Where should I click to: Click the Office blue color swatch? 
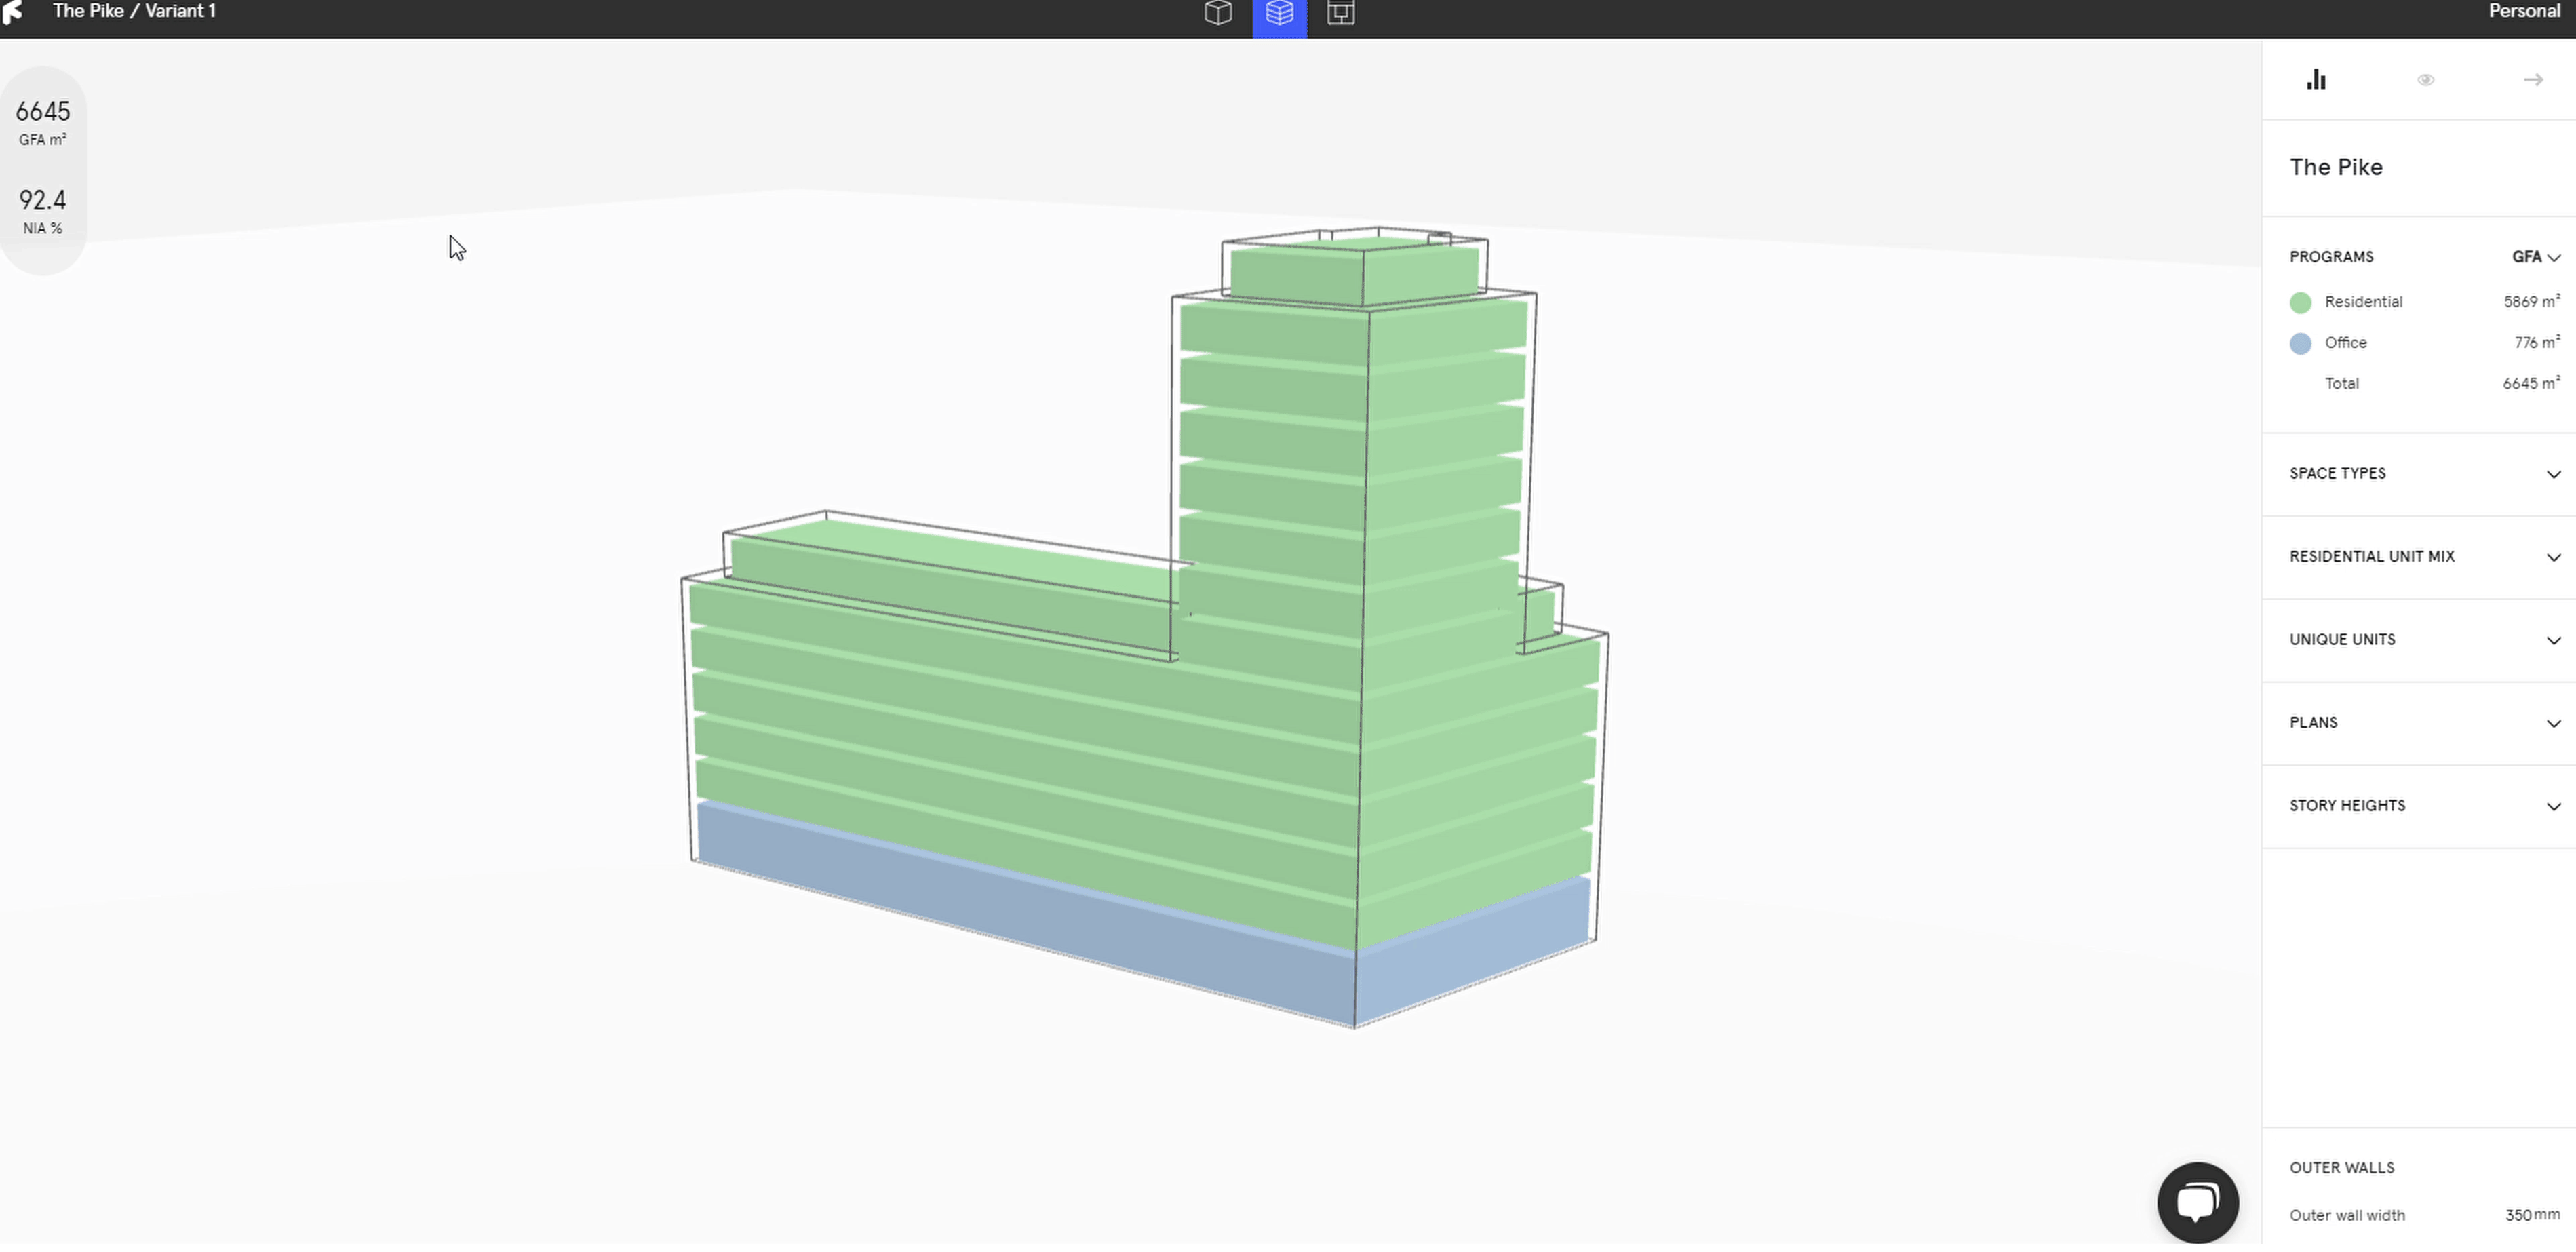point(2300,344)
